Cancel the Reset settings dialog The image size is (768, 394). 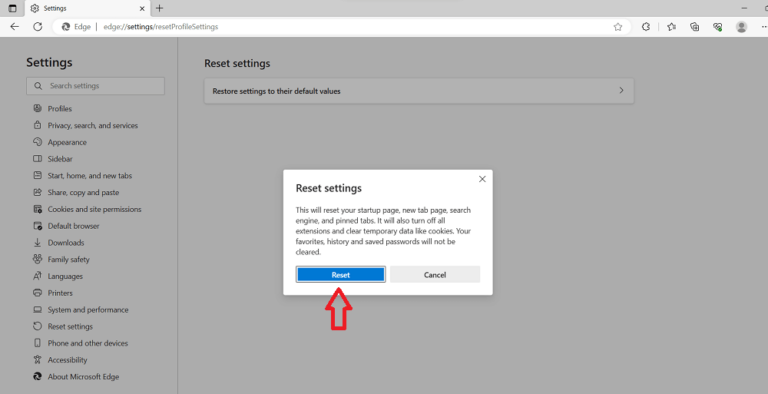[435, 274]
